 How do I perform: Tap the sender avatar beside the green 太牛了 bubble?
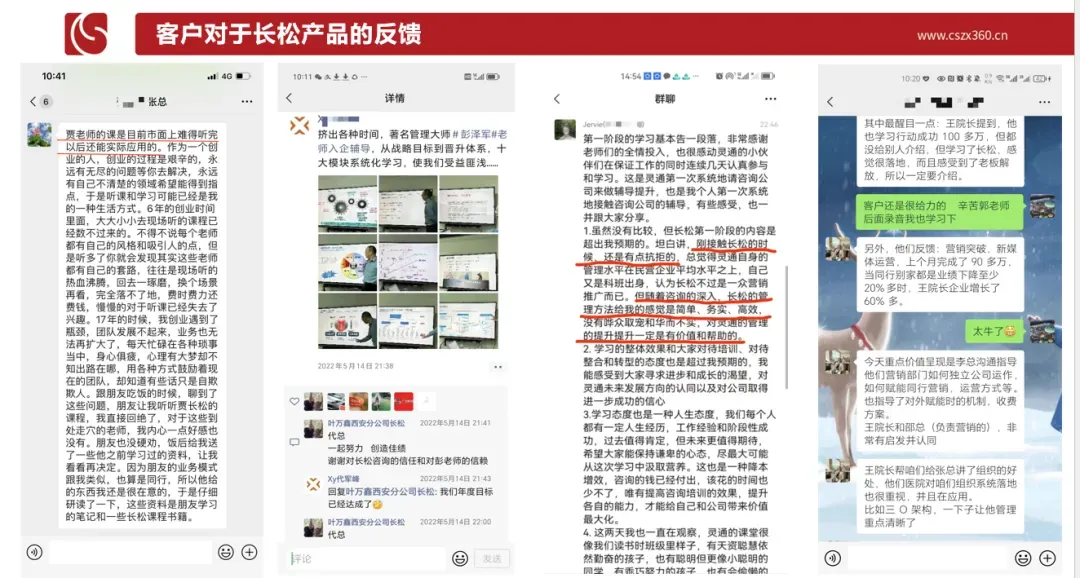pyautogui.click(x=1042, y=331)
